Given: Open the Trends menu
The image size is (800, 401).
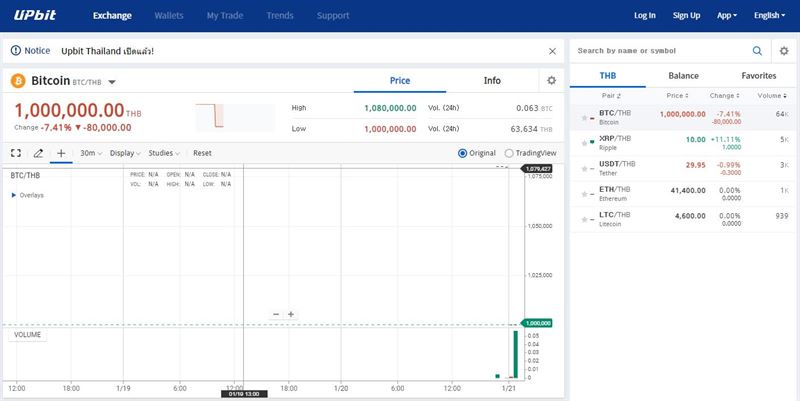Looking at the screenshot, I should (x=280, y=15).
